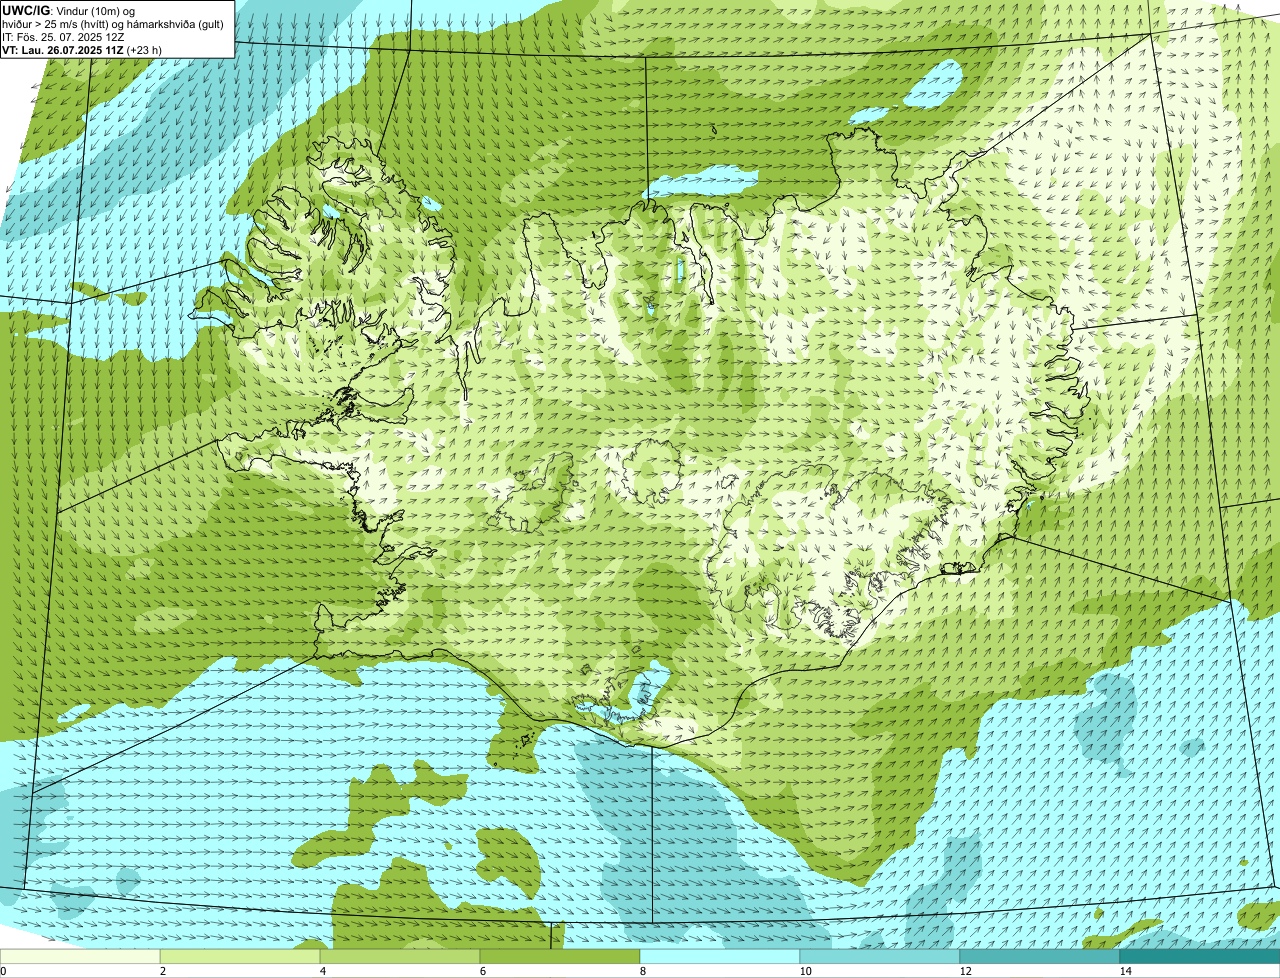Click the scale label '2'

162,971
